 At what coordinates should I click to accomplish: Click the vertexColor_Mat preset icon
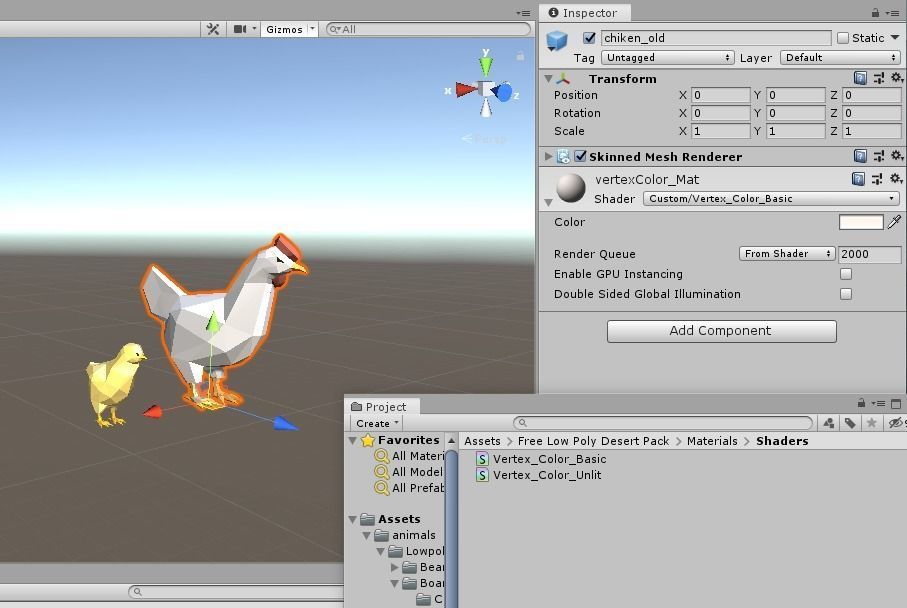coord(877,179)
